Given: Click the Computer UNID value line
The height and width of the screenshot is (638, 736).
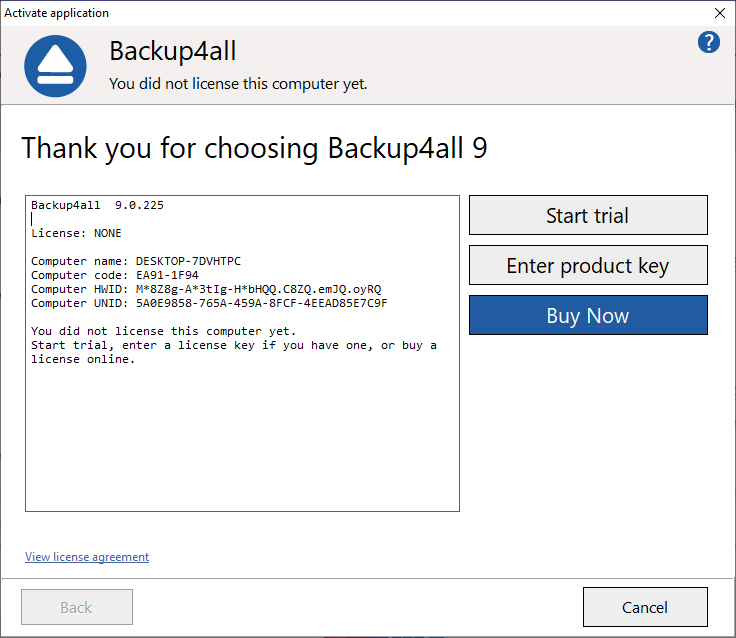Looking at the screenshot, I should click(209, 303).
